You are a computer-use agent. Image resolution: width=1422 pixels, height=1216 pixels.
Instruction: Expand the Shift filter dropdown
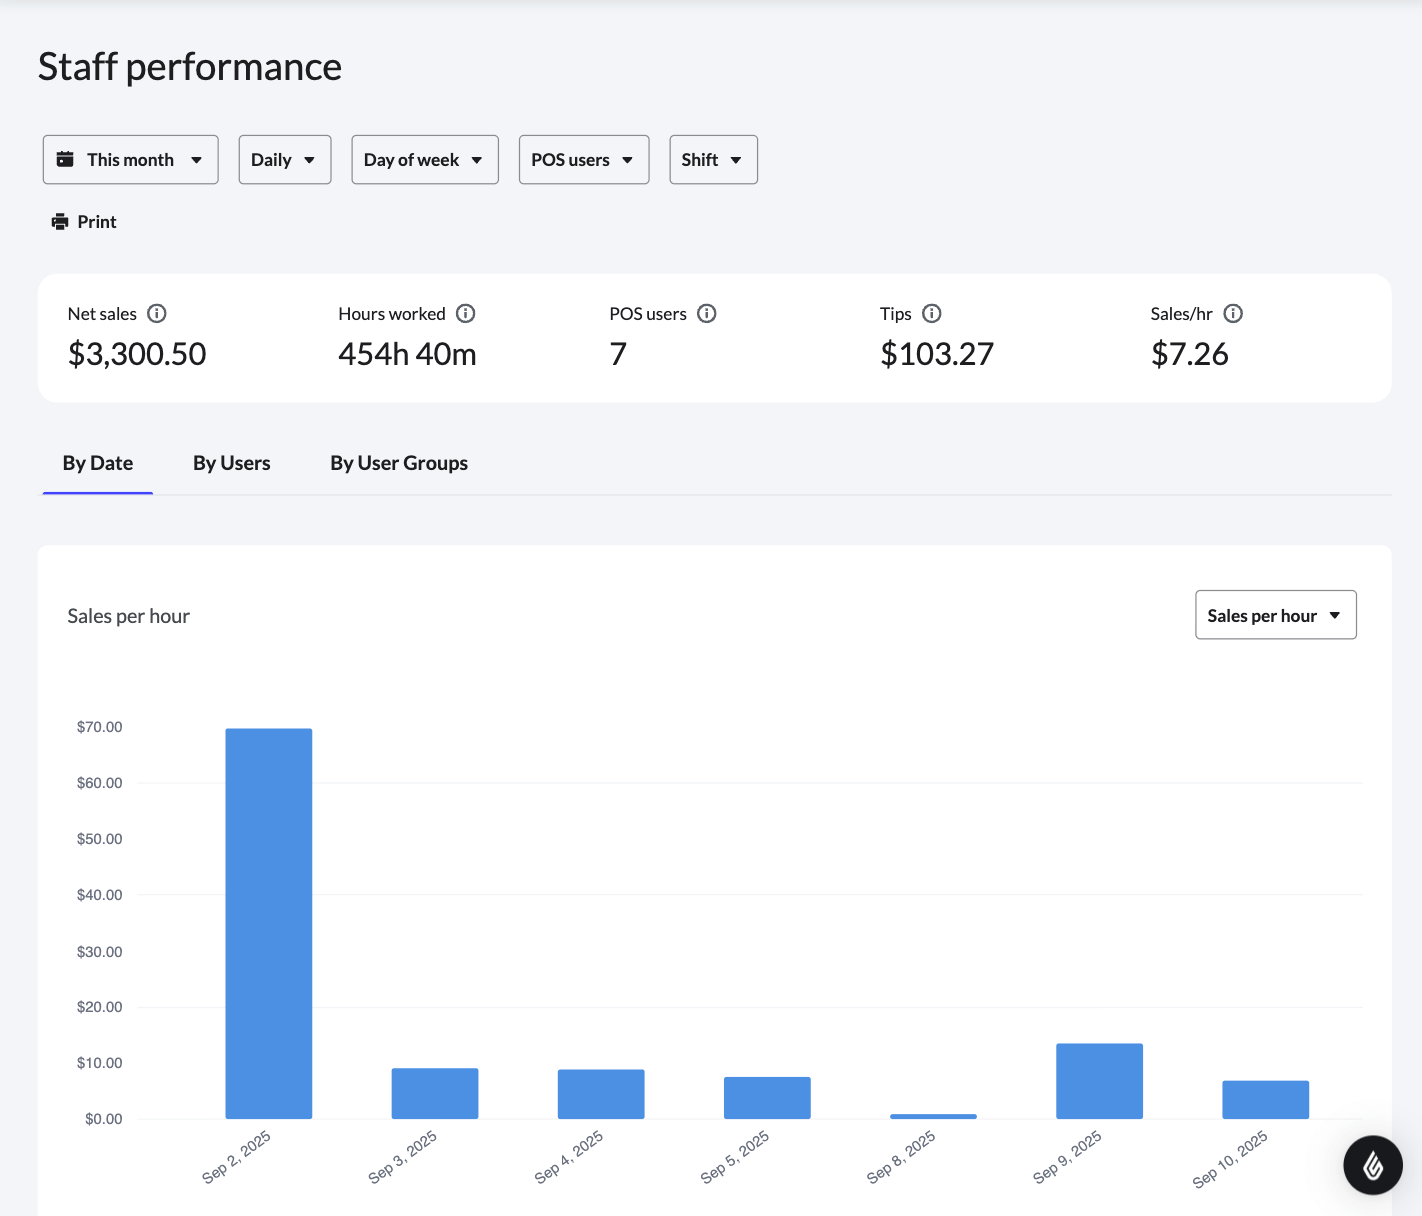(713, 159)
